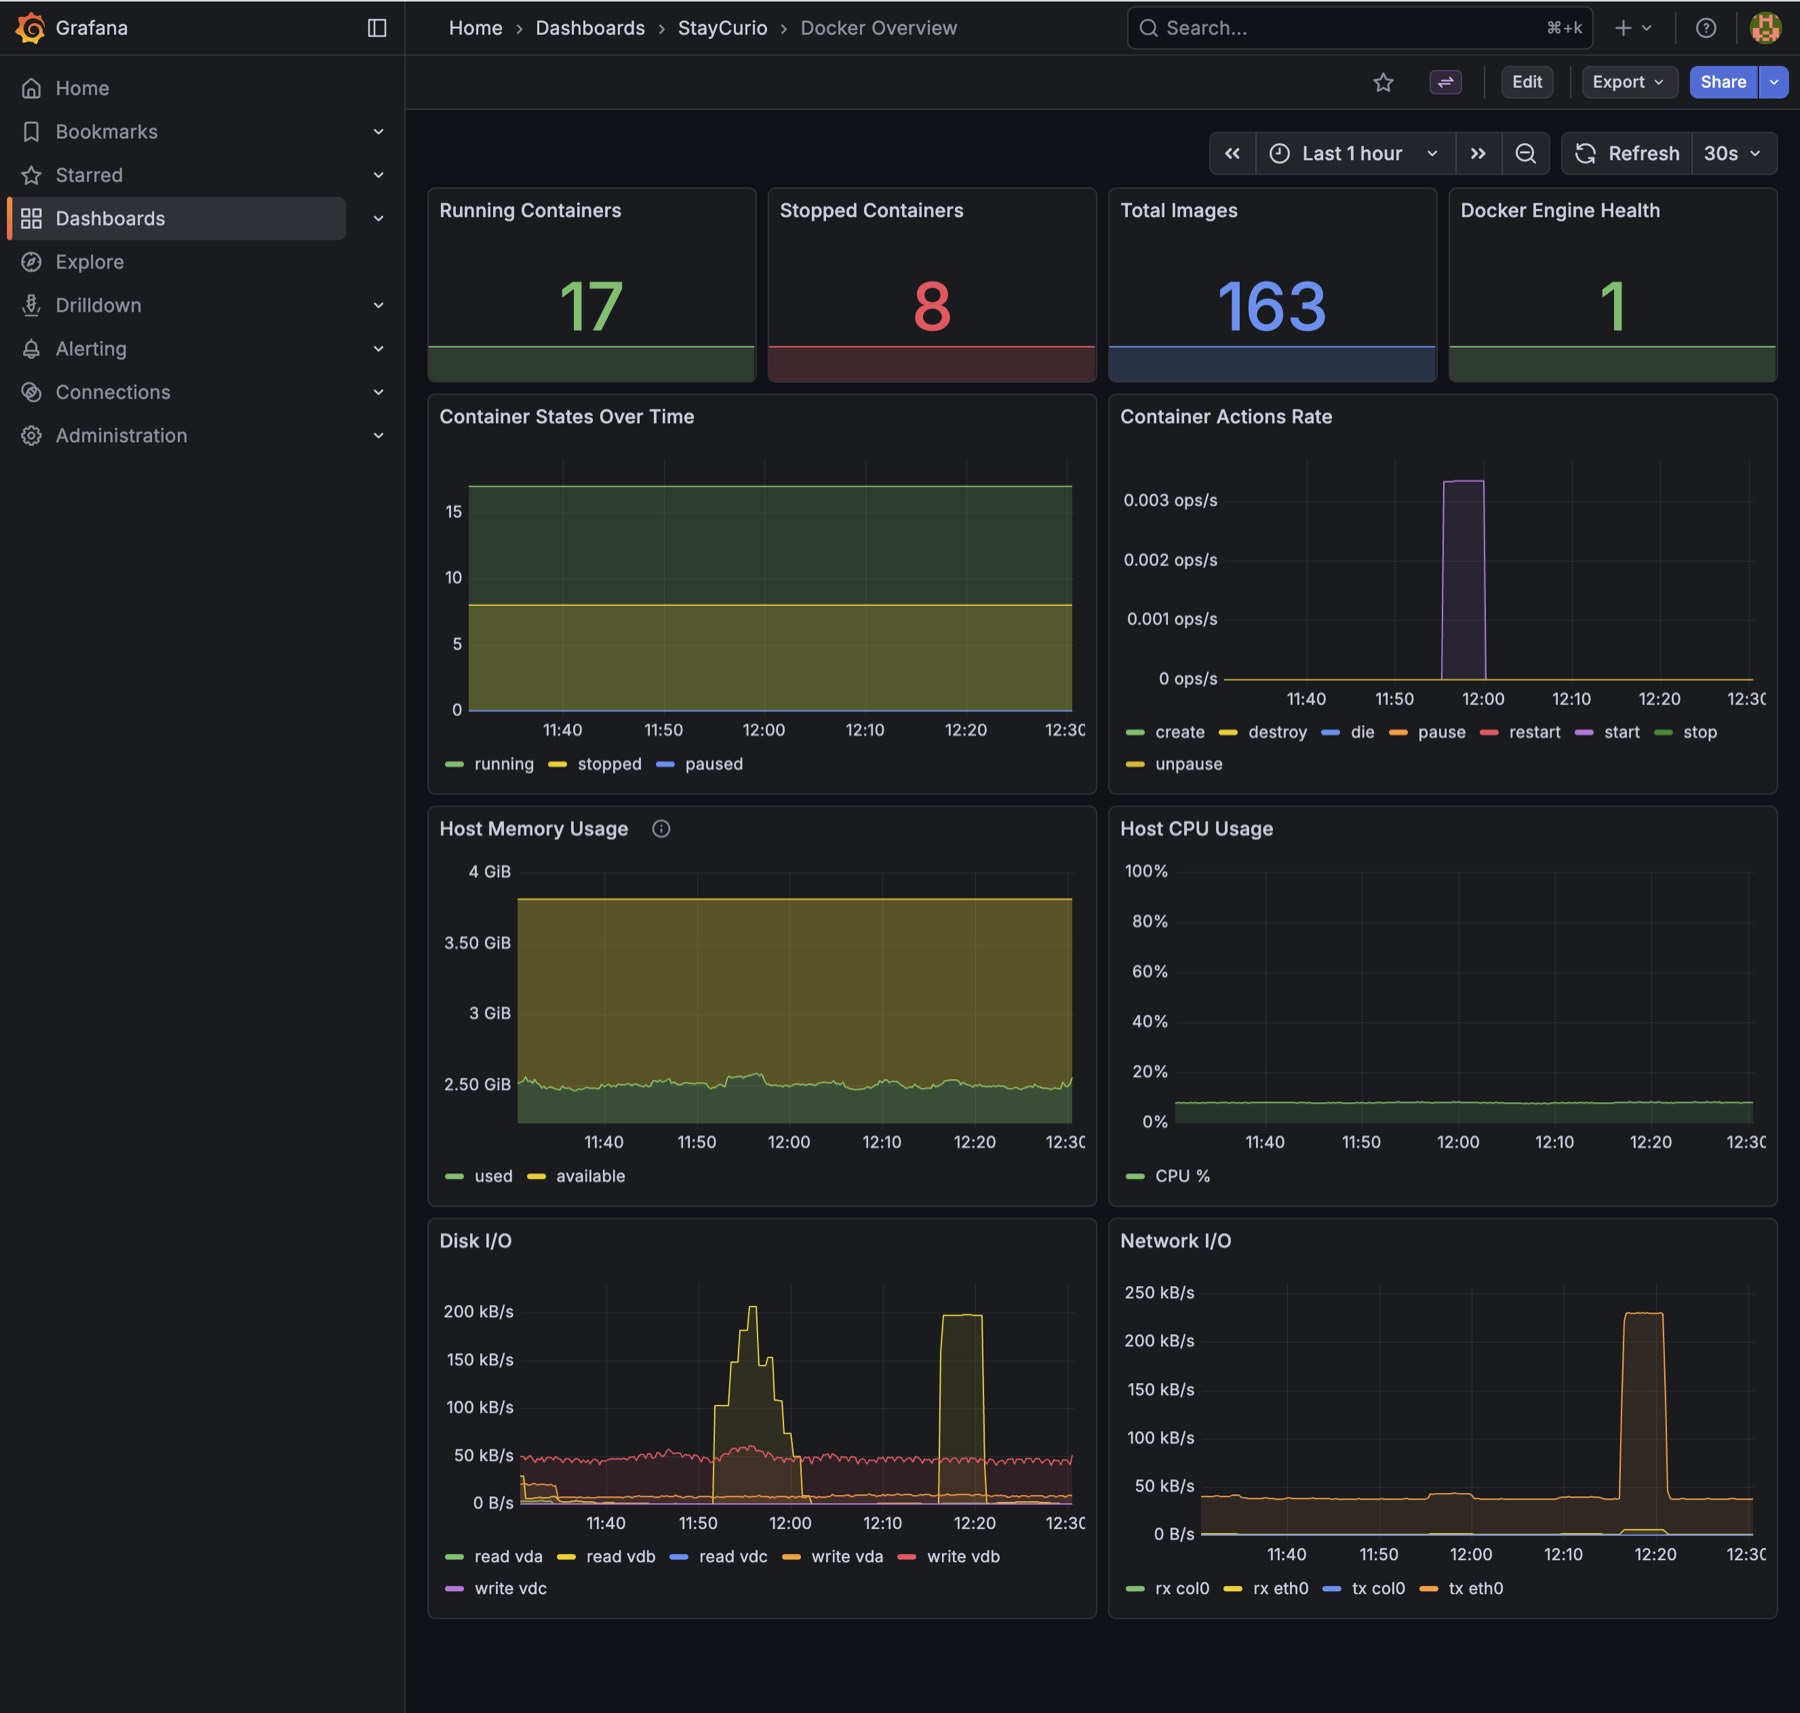Image resolution: width=1800 pixels, height=1713 pixels.
Task: Mark dashboard as favorite with star icon
Action: point(1383,82)
